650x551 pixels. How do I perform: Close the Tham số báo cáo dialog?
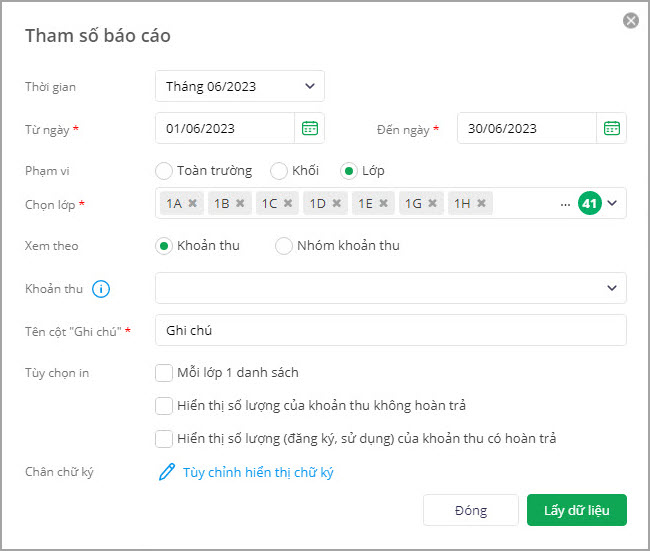[630, 20]
